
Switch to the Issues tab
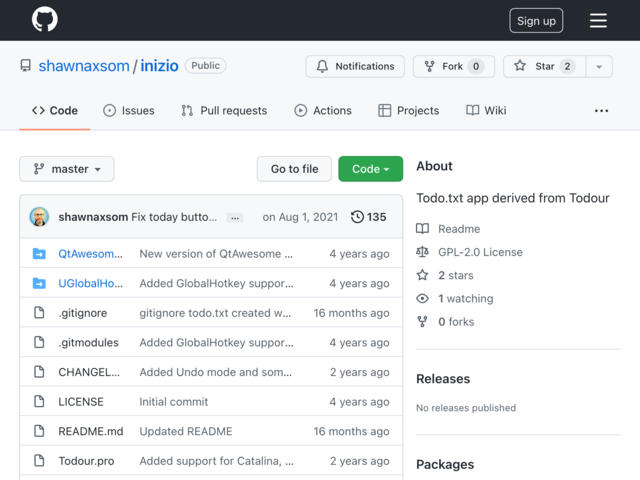pos(129,111)
